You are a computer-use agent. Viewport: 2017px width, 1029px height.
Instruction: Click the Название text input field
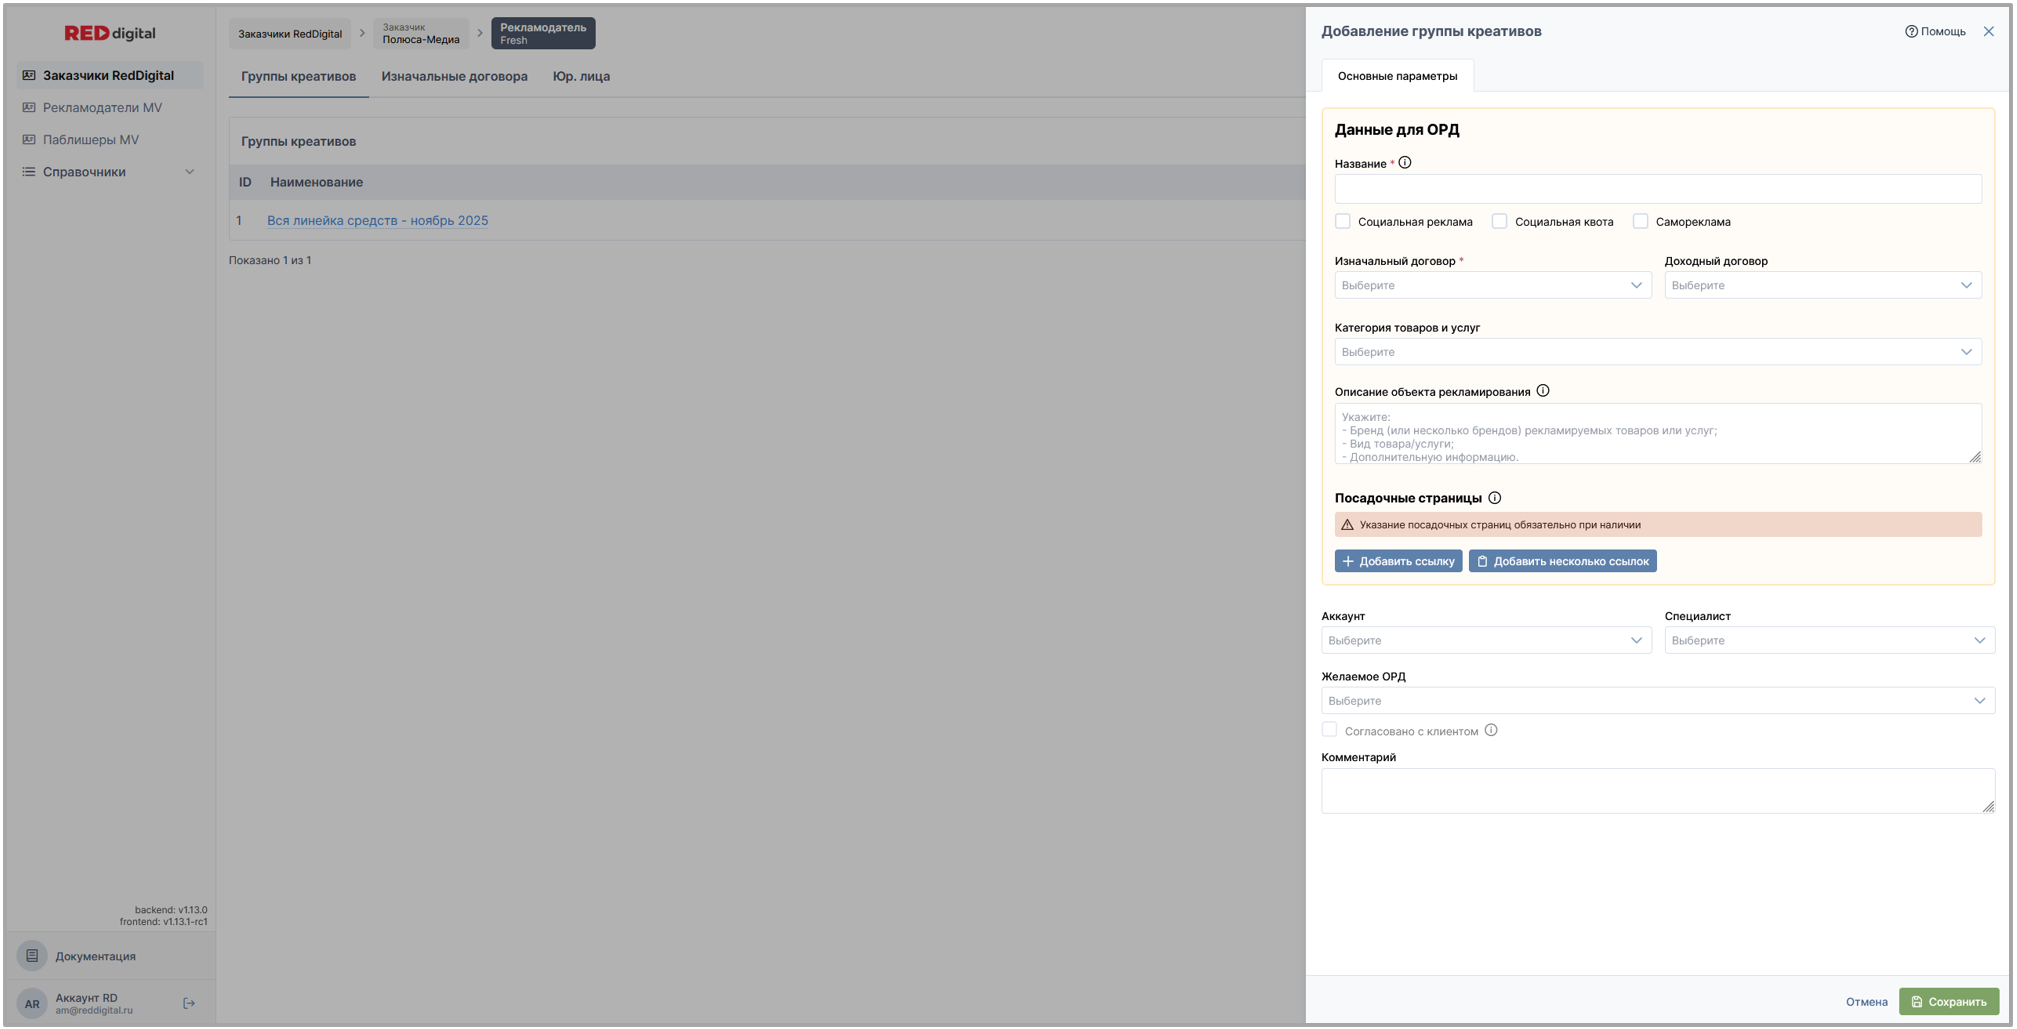click(1657, 189)
